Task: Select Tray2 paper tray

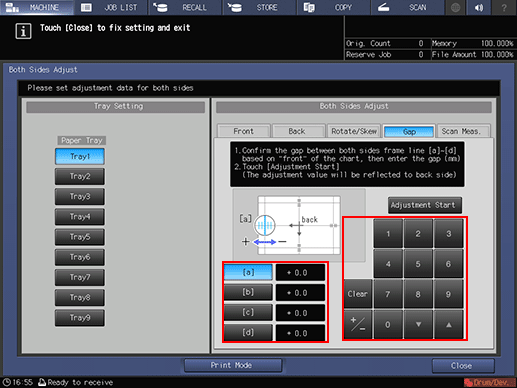Action: (80, 176)
